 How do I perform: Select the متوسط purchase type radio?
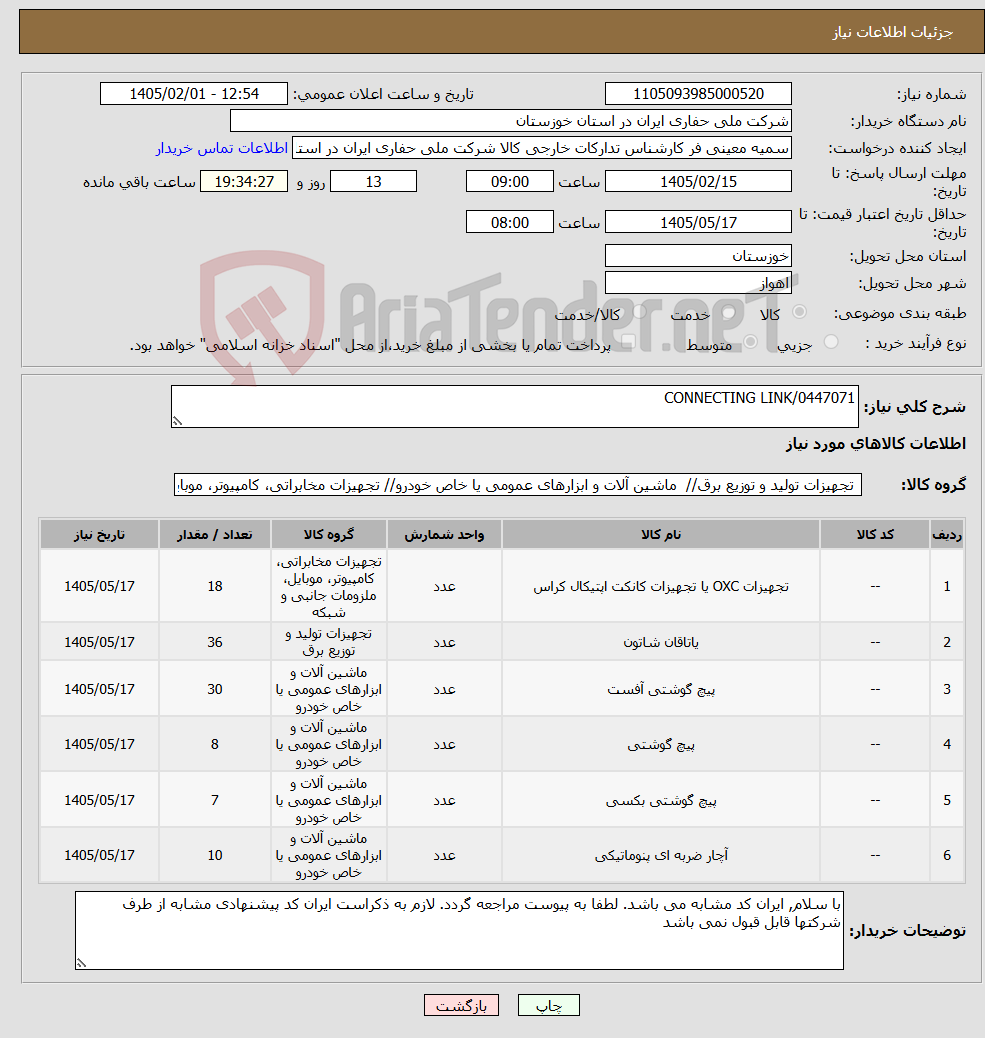click(751, 342)
